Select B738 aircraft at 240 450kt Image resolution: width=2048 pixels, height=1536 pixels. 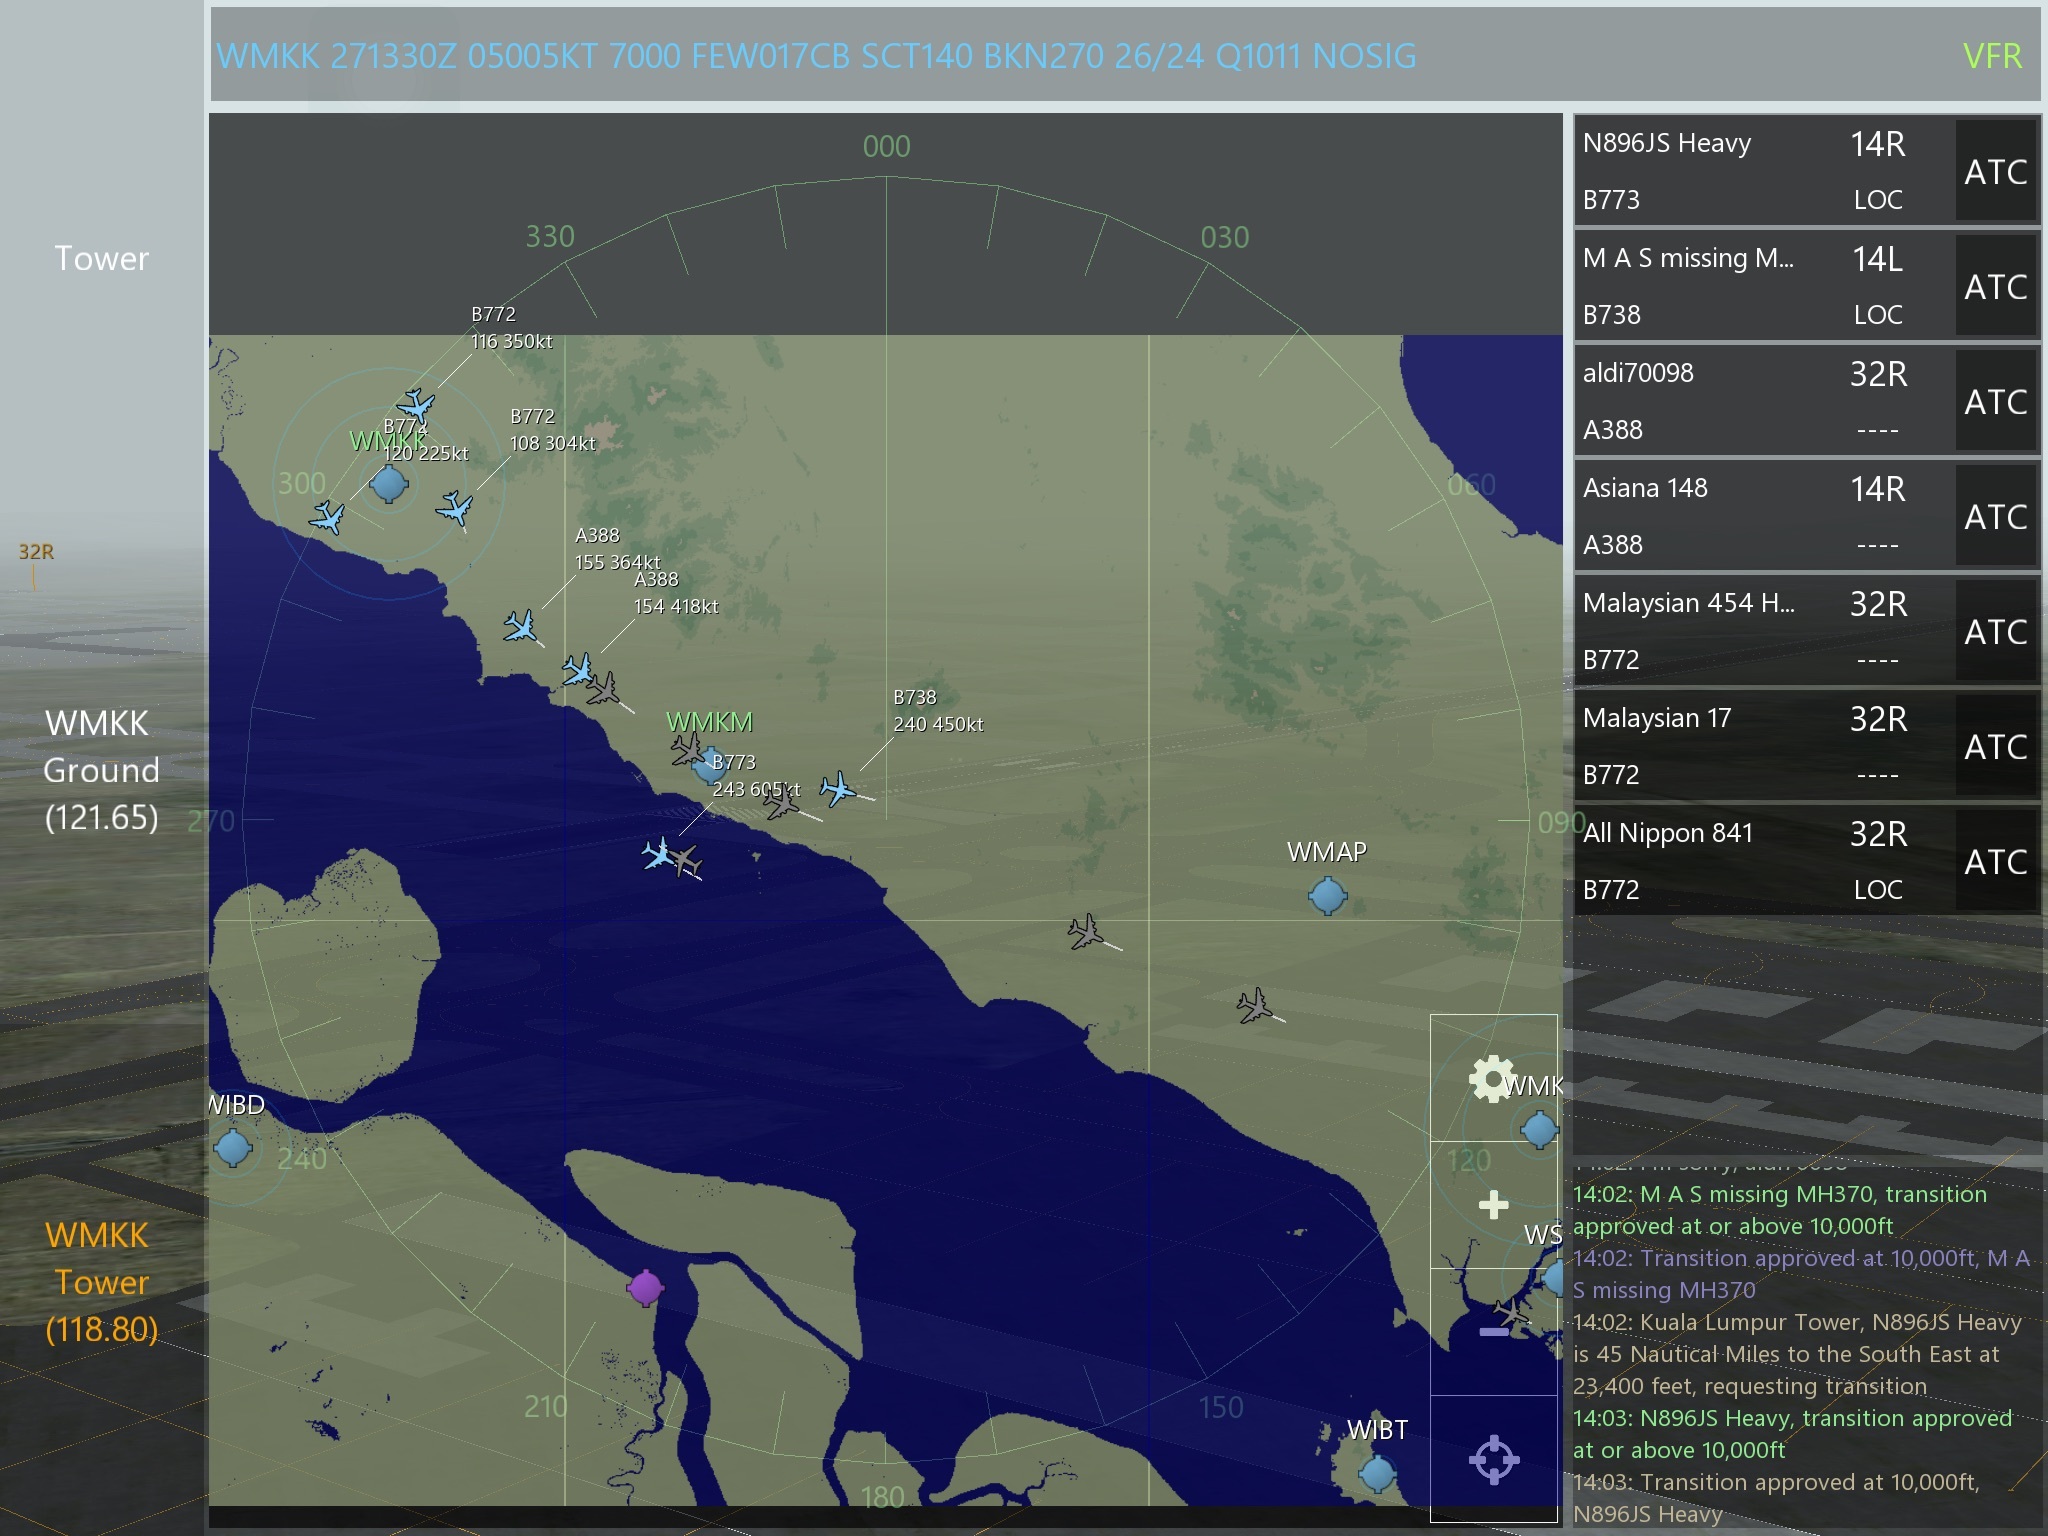(x=838, y=789)
